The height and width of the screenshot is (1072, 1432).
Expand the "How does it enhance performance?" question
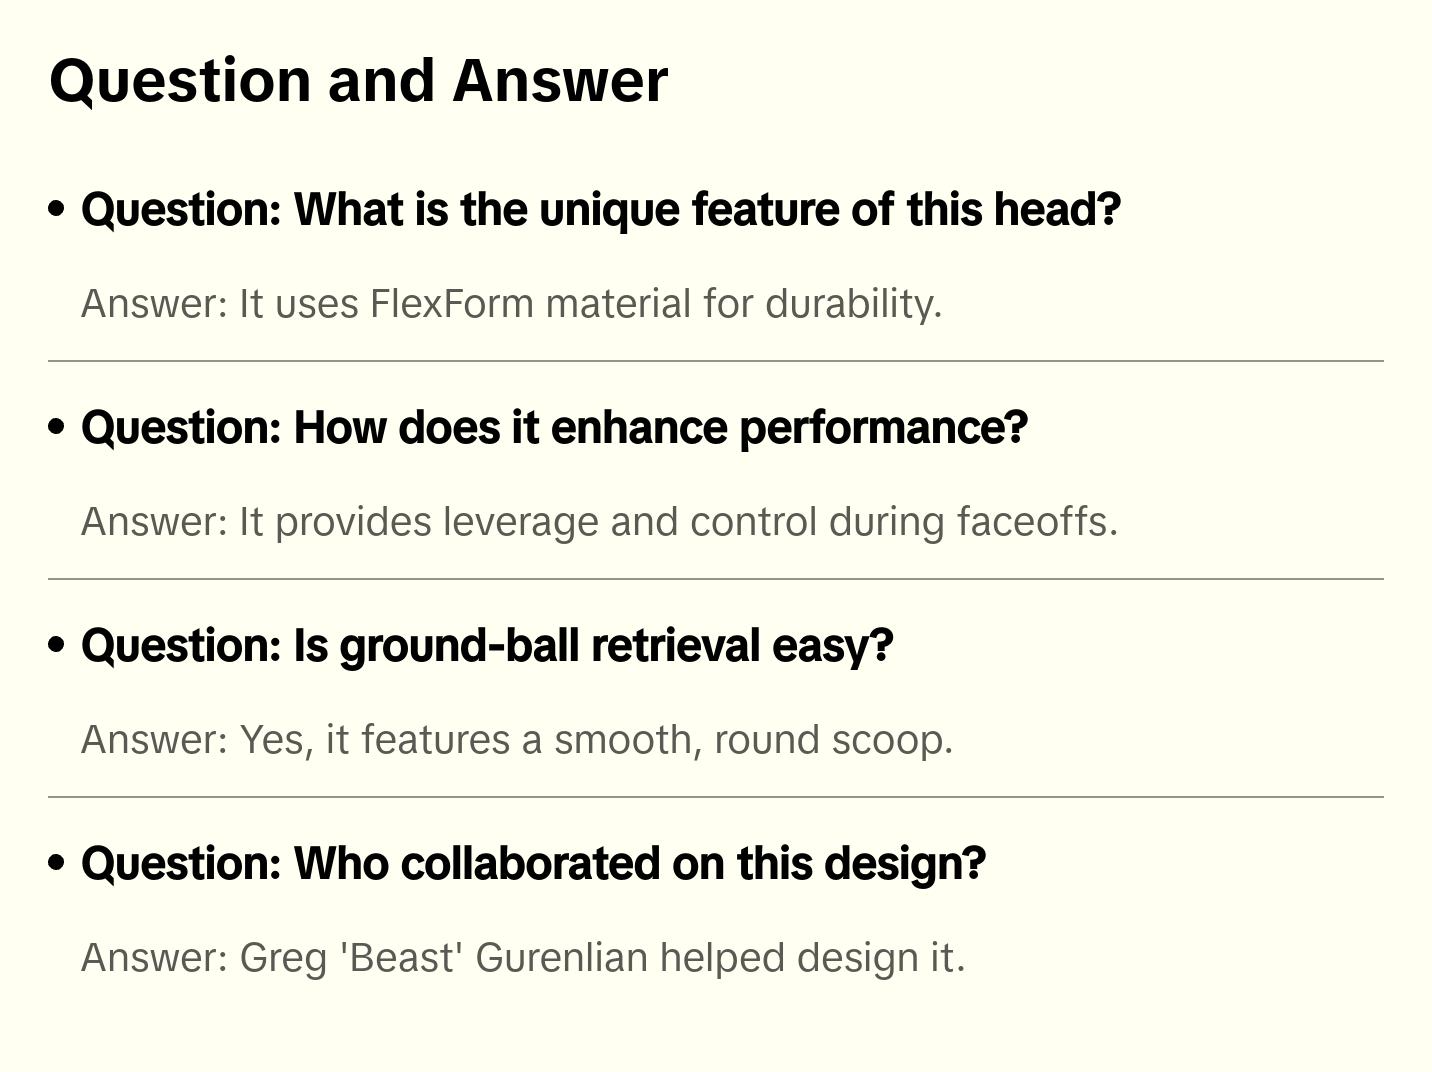pyautogui.click(x=554, y=428)
